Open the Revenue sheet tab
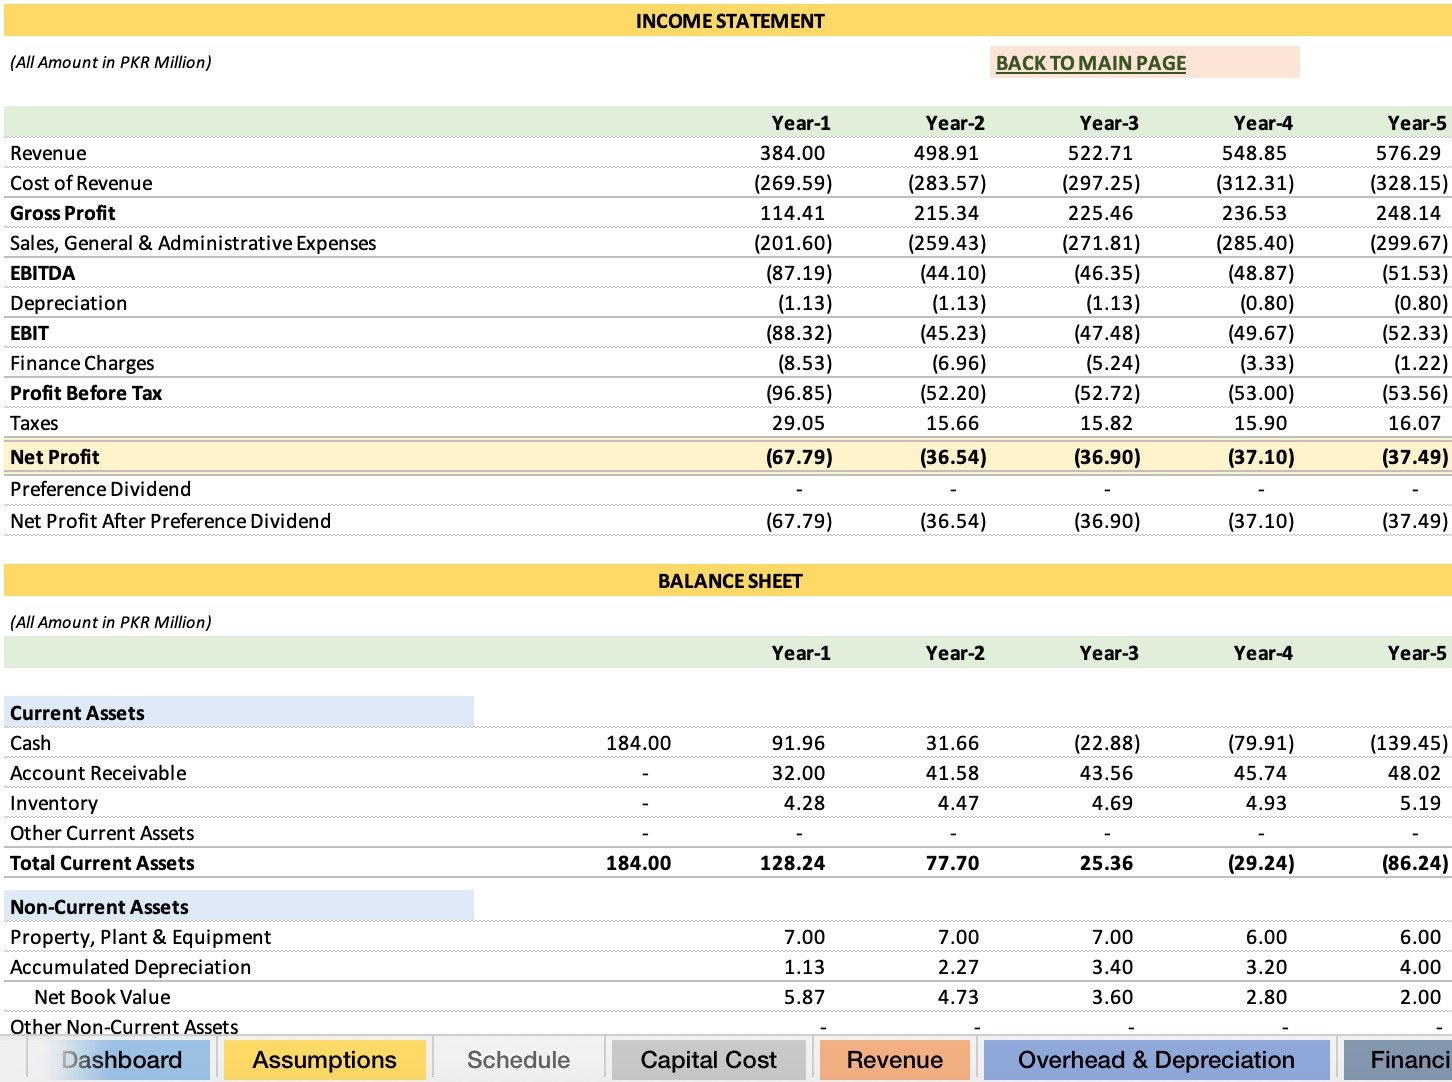Image resolution: width=1452 pixels, height=1082 pixels. click(894, 1060)
